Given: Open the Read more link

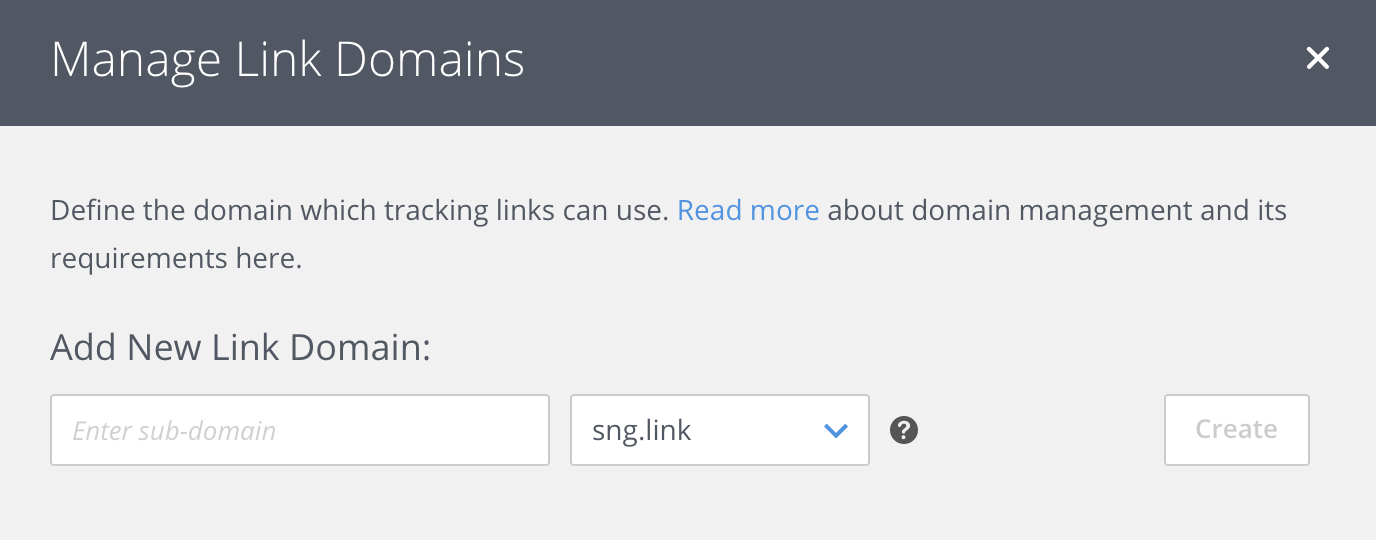Looking at the screenshot, I should click(748, 211).
